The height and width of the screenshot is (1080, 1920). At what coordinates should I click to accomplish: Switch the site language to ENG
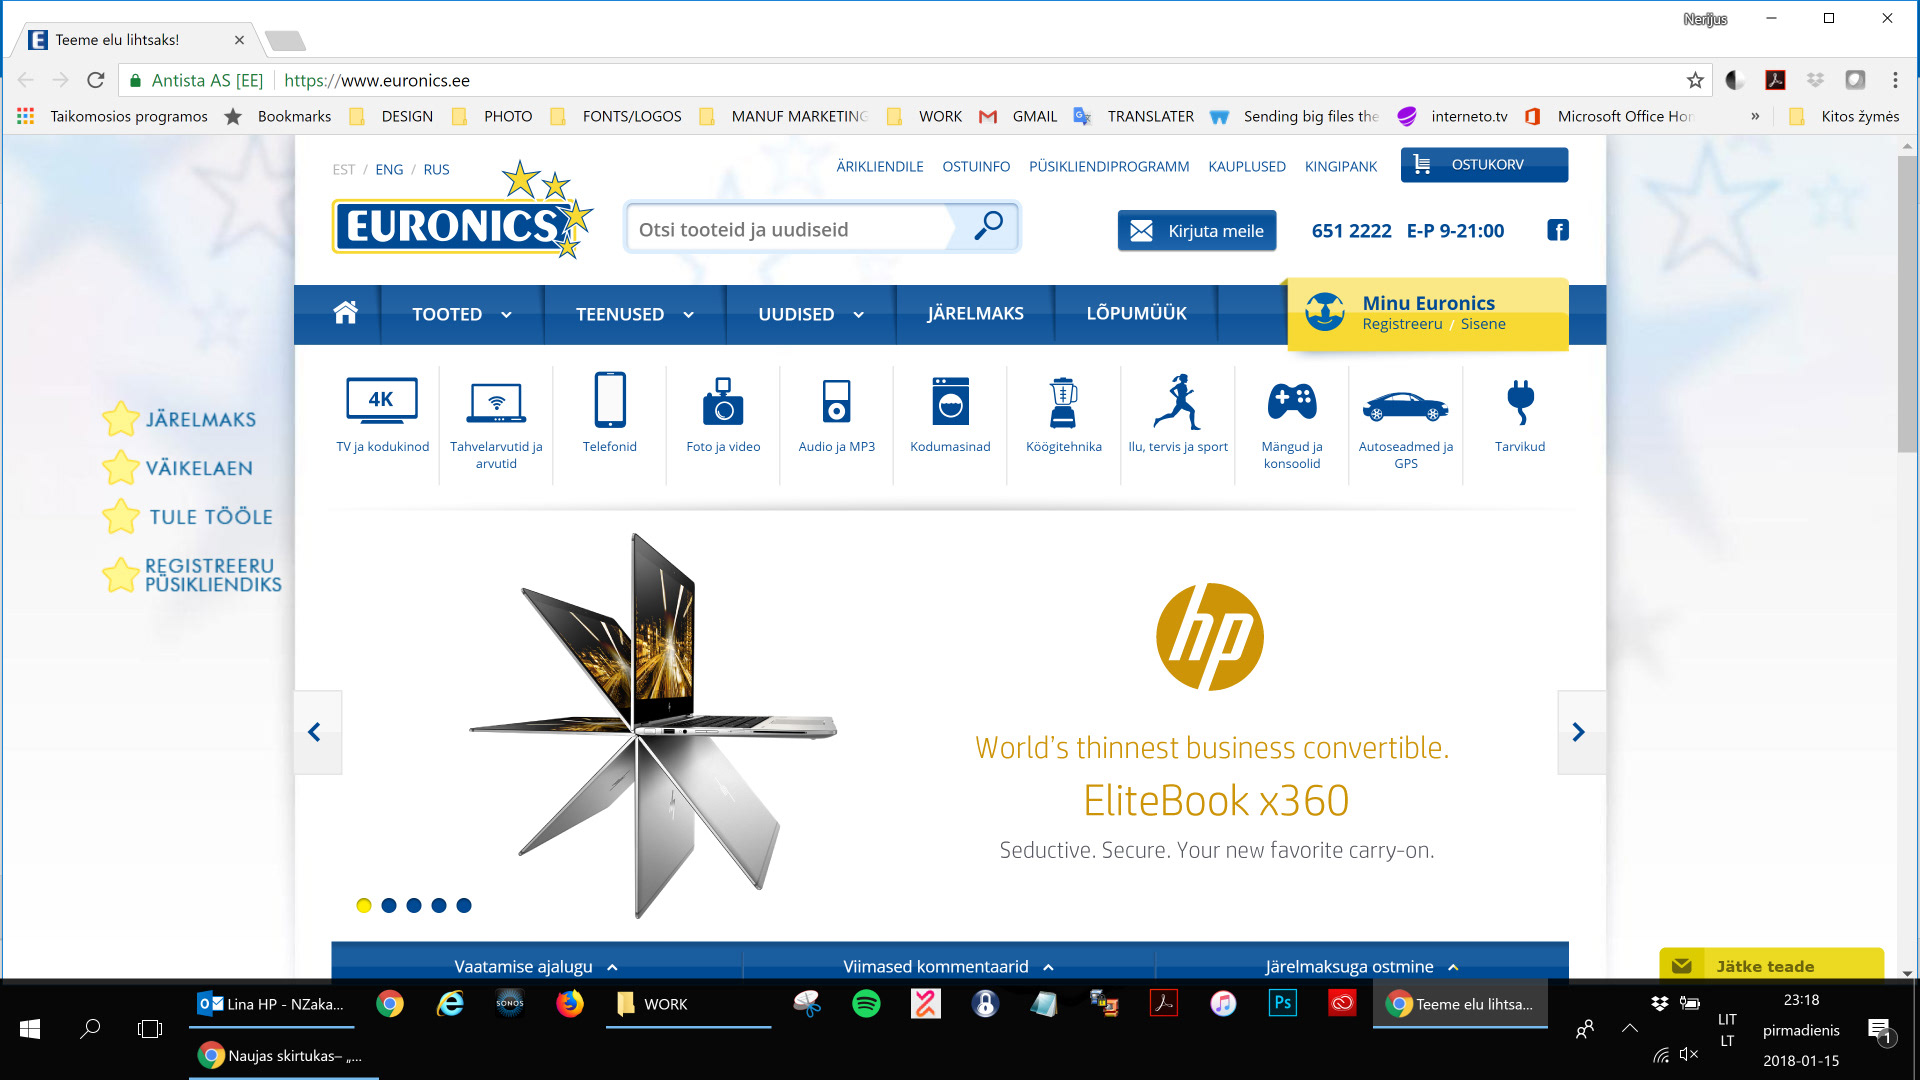click(389, 170)
